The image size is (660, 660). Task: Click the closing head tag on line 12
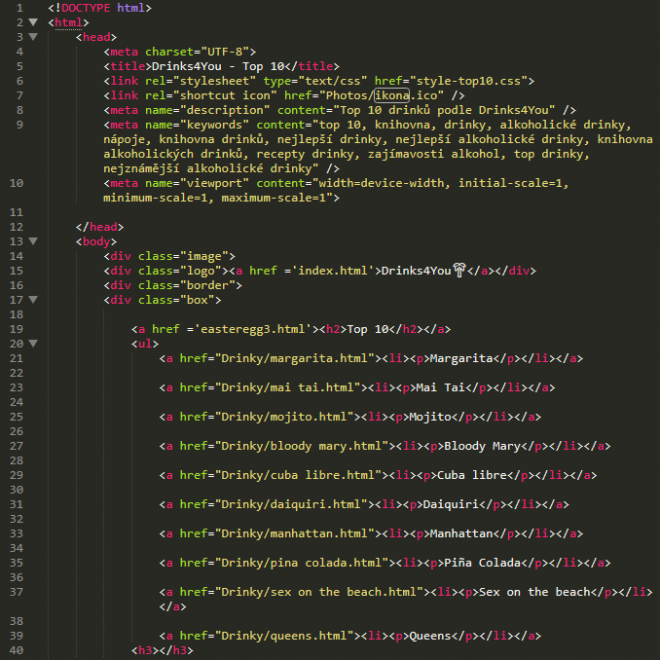tap(100, 227)
